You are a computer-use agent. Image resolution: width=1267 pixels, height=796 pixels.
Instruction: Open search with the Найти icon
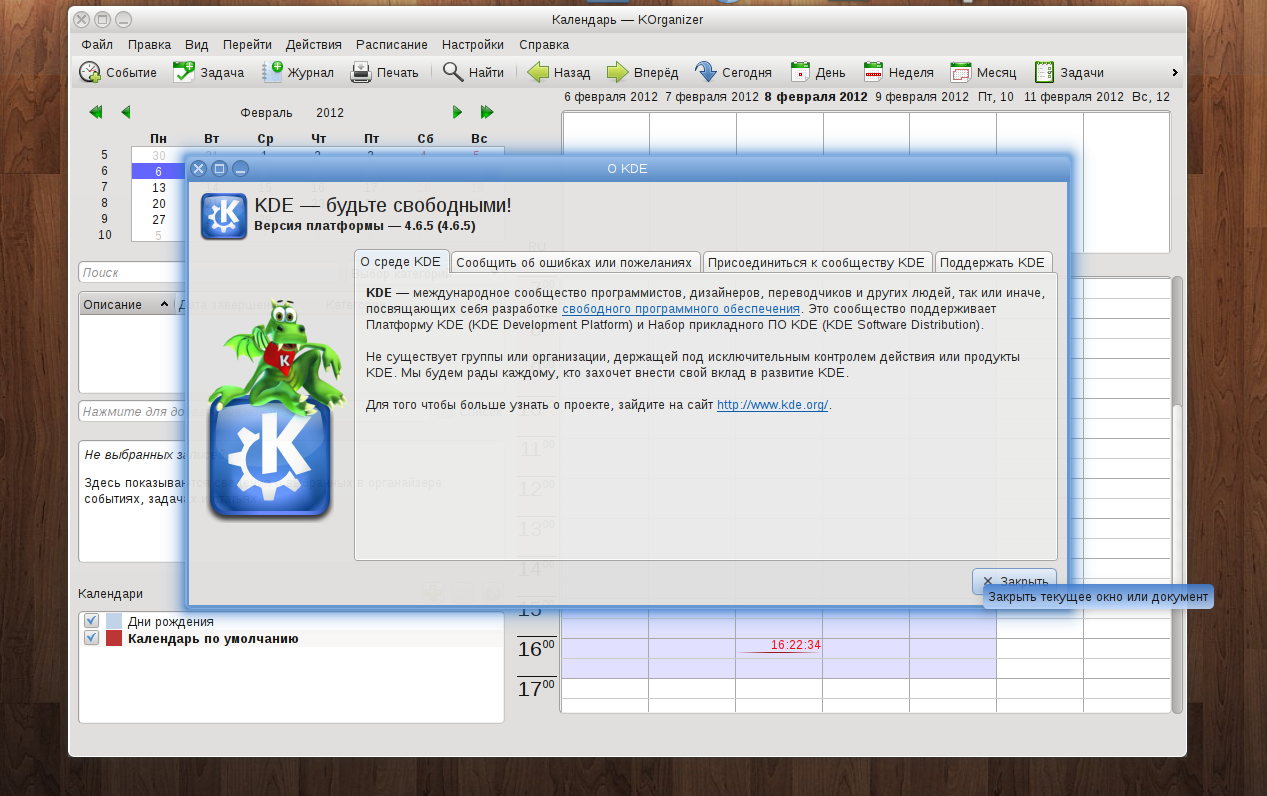click(x=453, y=72)
